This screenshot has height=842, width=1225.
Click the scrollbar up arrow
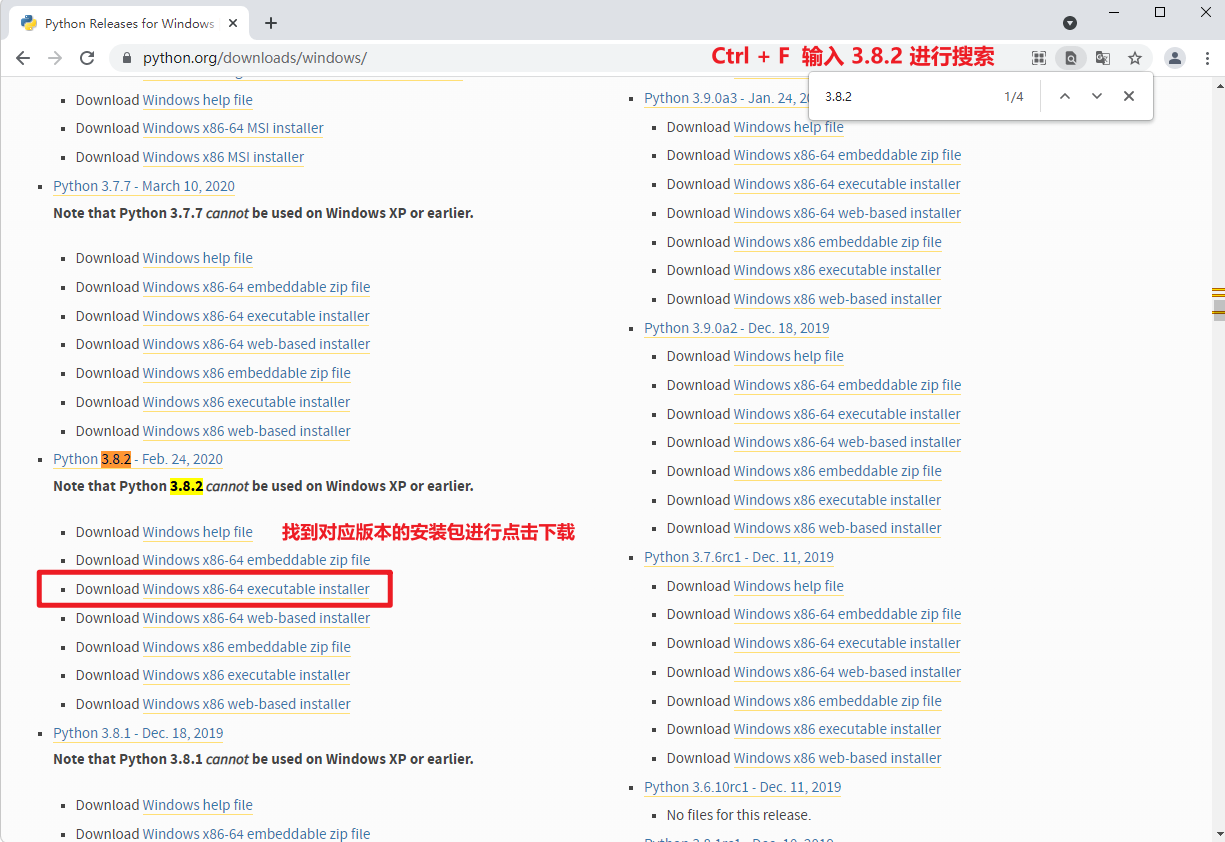point(1218,83)
